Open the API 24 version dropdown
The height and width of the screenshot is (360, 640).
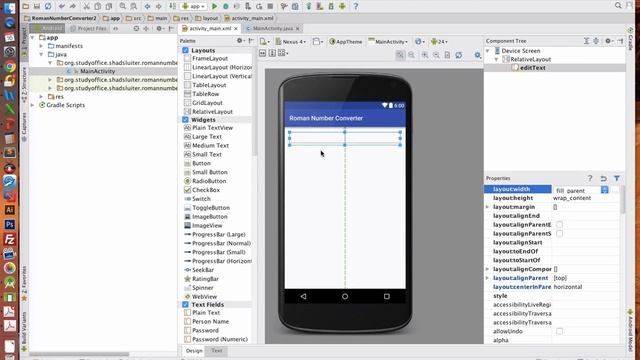click(x=439, y=42)
